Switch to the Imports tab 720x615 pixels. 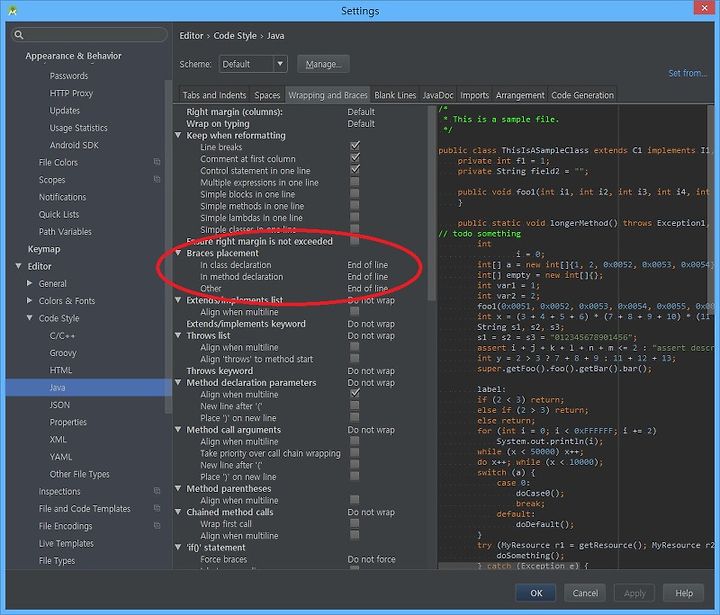point(474,95)
